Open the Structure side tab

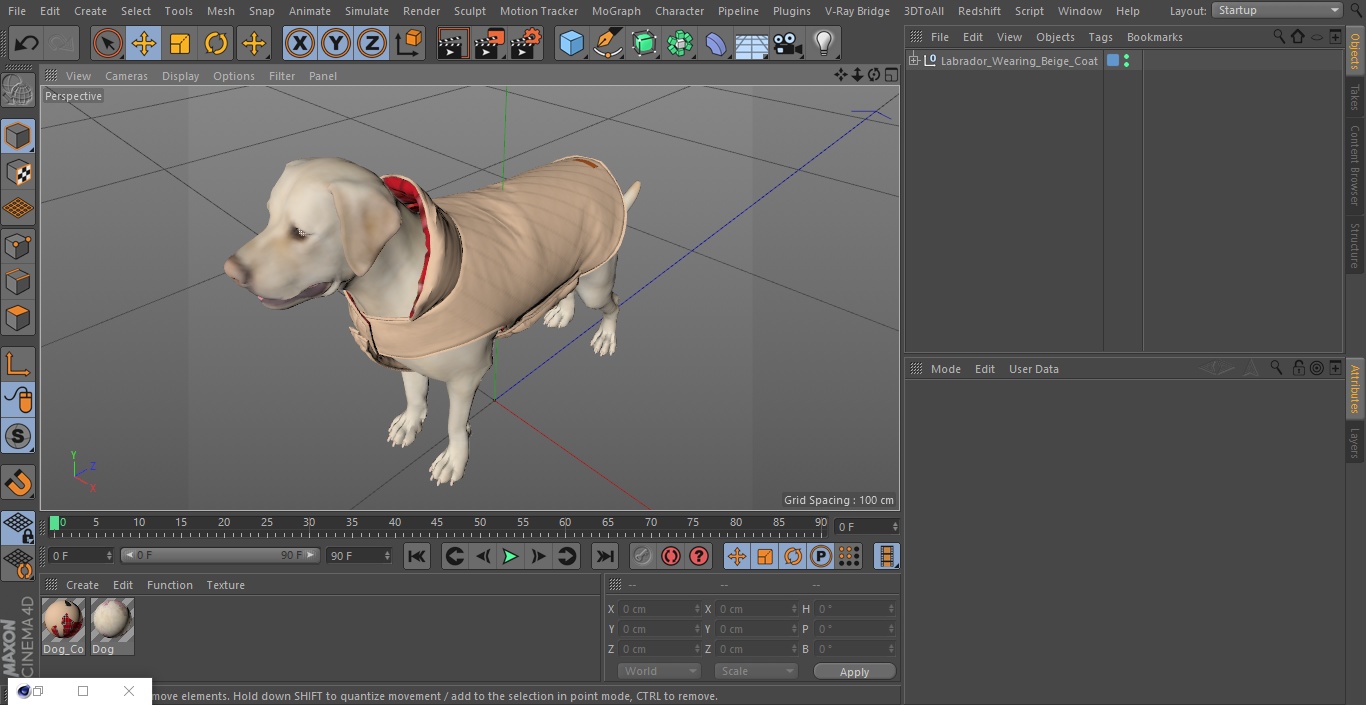pos(1355,245)
